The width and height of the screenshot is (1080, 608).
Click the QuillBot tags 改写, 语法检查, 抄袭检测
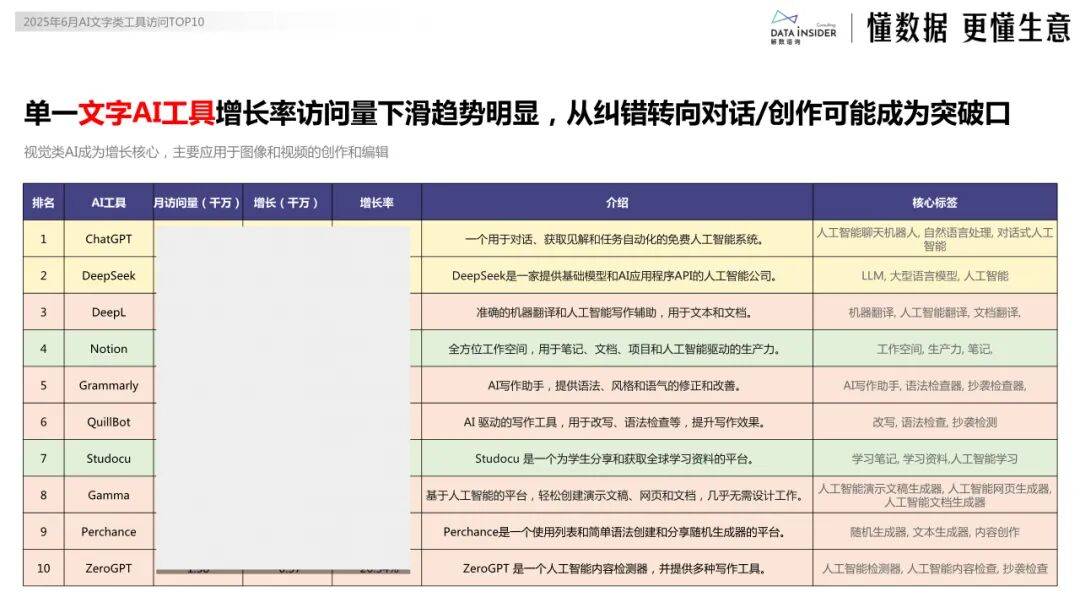[935, 422]
